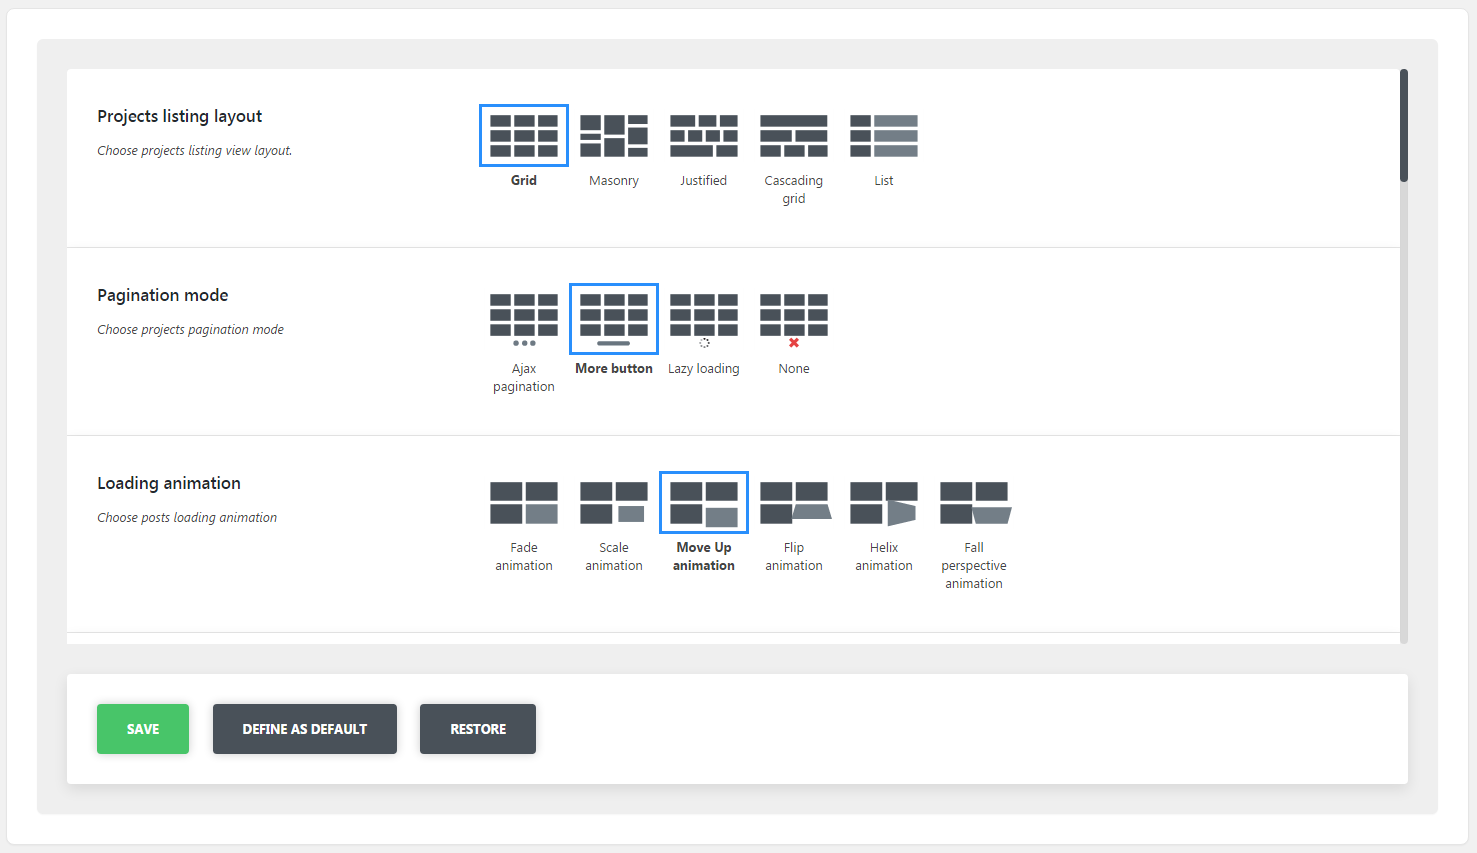Click the 'Helix animation' label text
The width and height of the screenshot is (1477, 853).
[884, 557]
